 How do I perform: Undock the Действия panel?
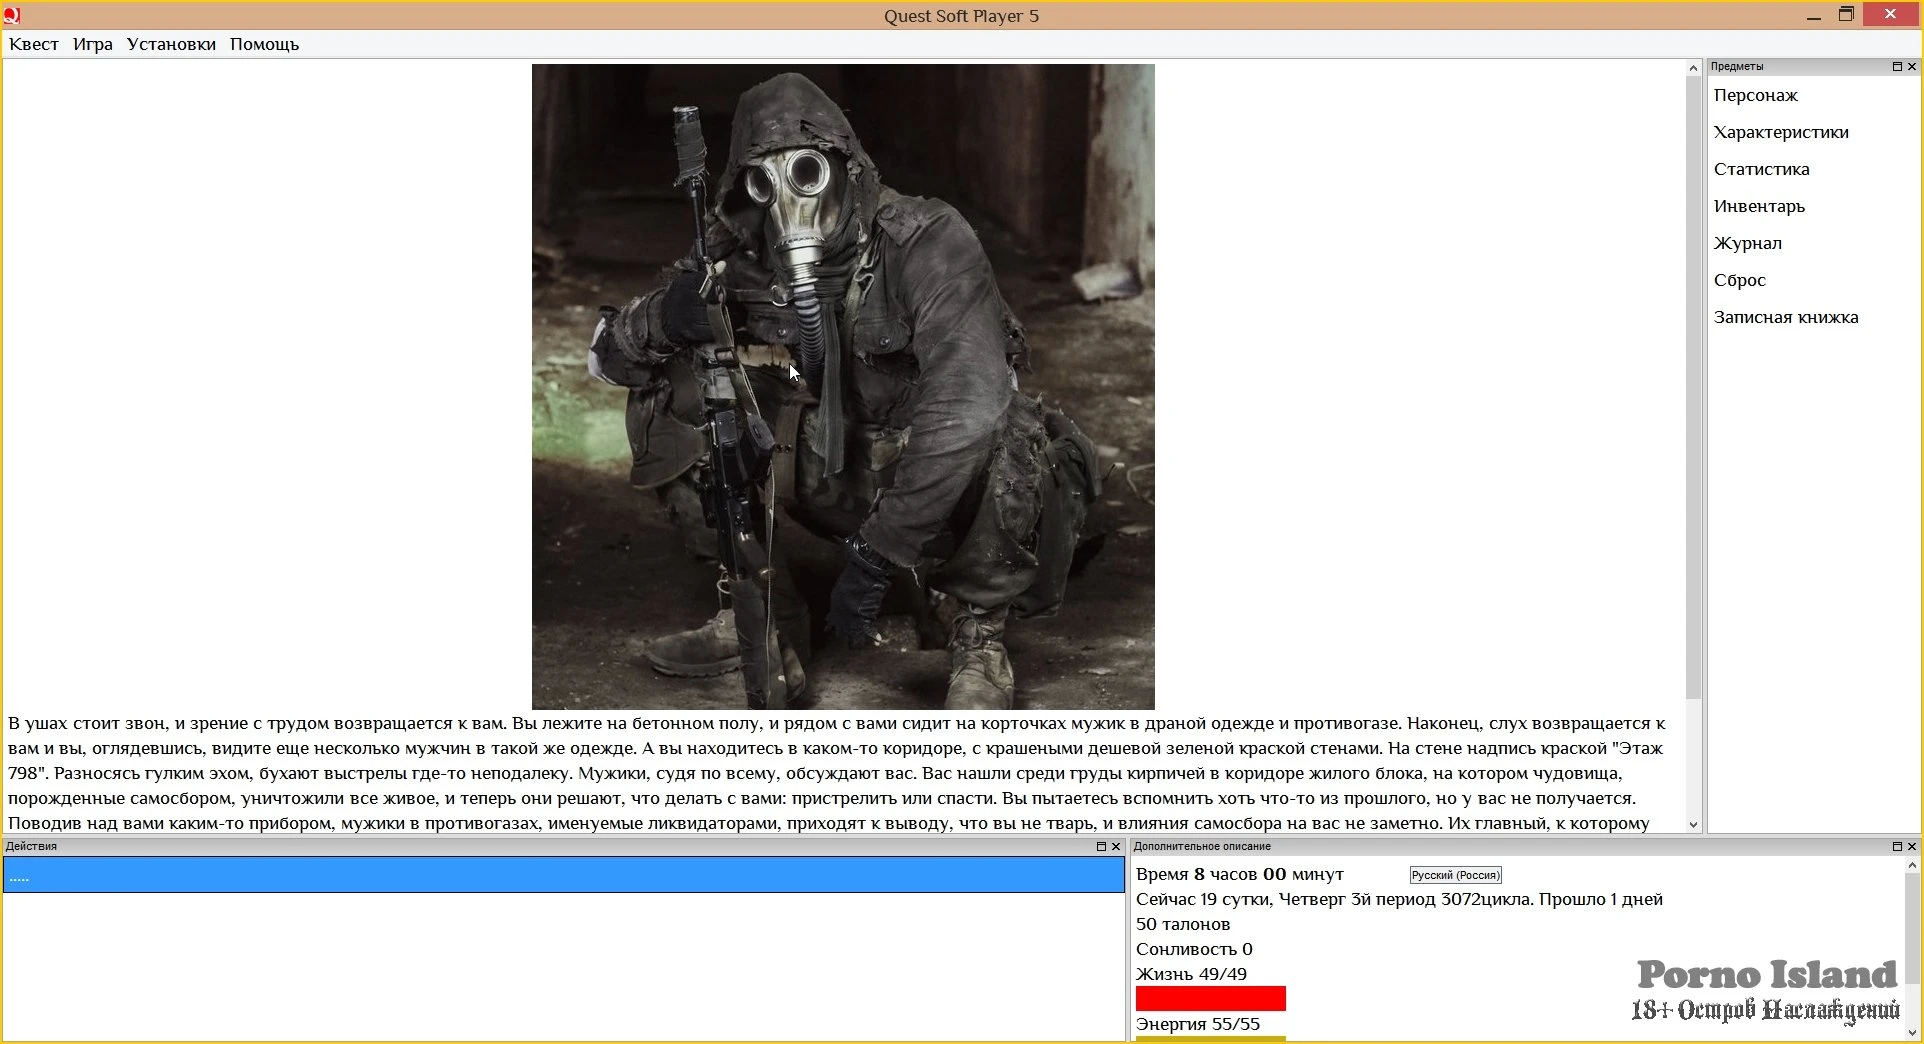(x=1101, y=847)
